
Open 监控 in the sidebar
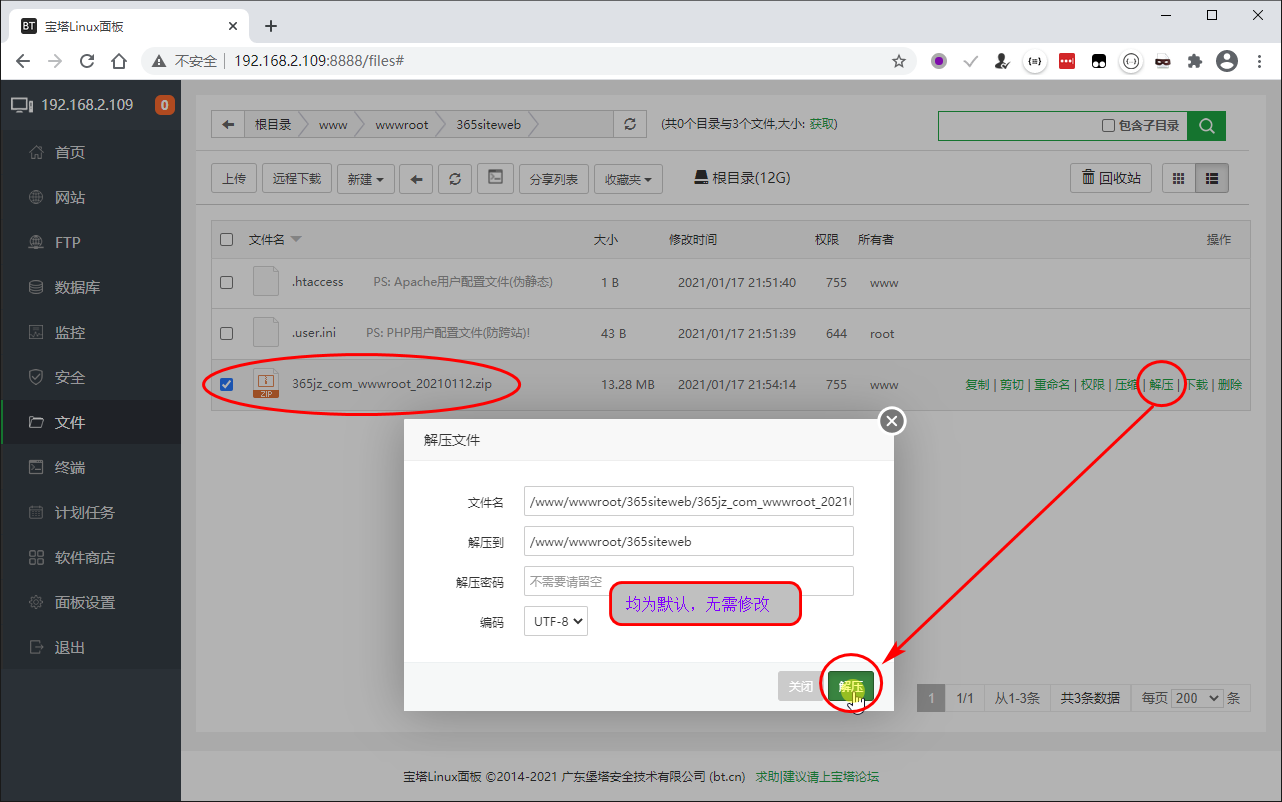coord(70,333)
